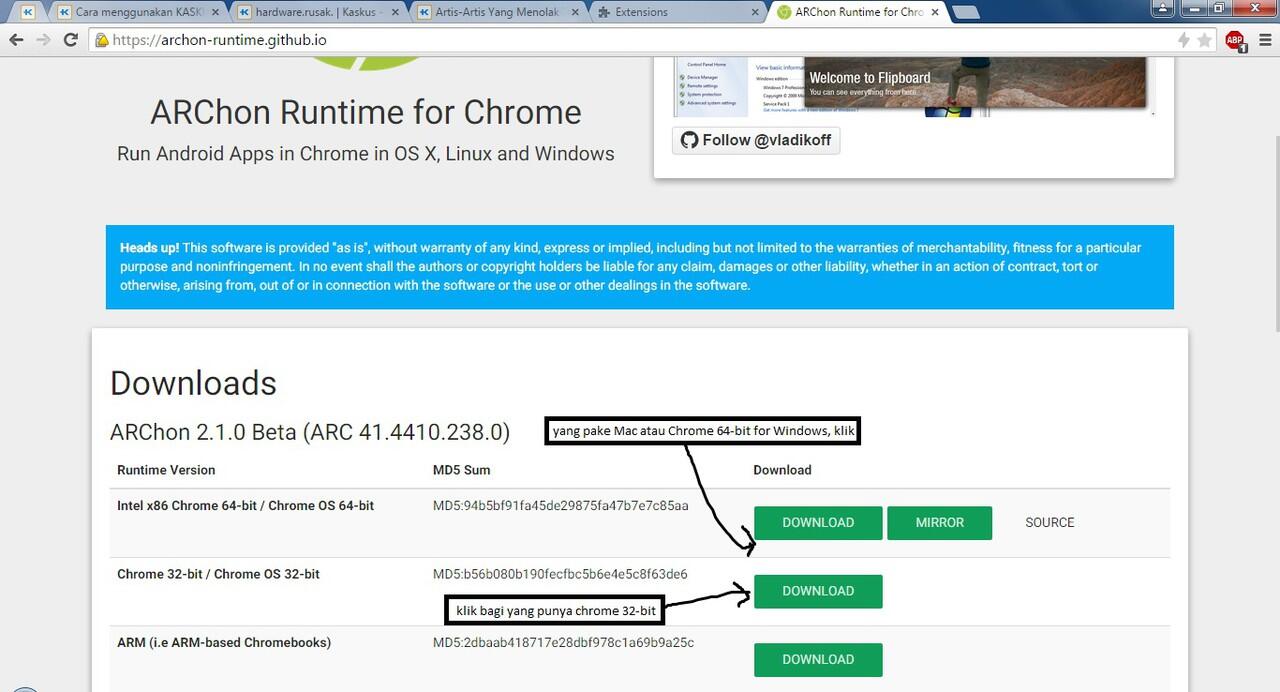Click the back navigation arrow
The image size is (1280, 692).
pos(16,40)
